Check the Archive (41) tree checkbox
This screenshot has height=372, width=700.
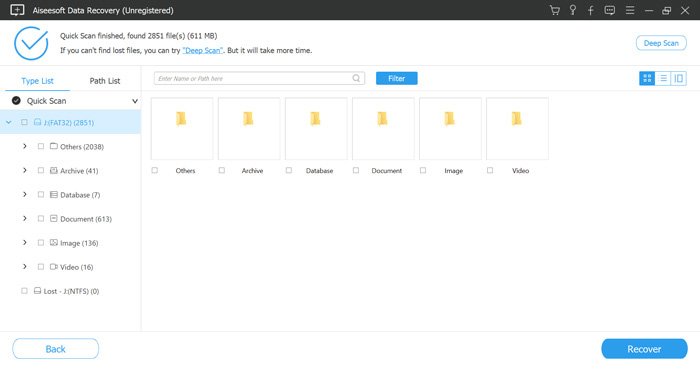pos(41,170)
